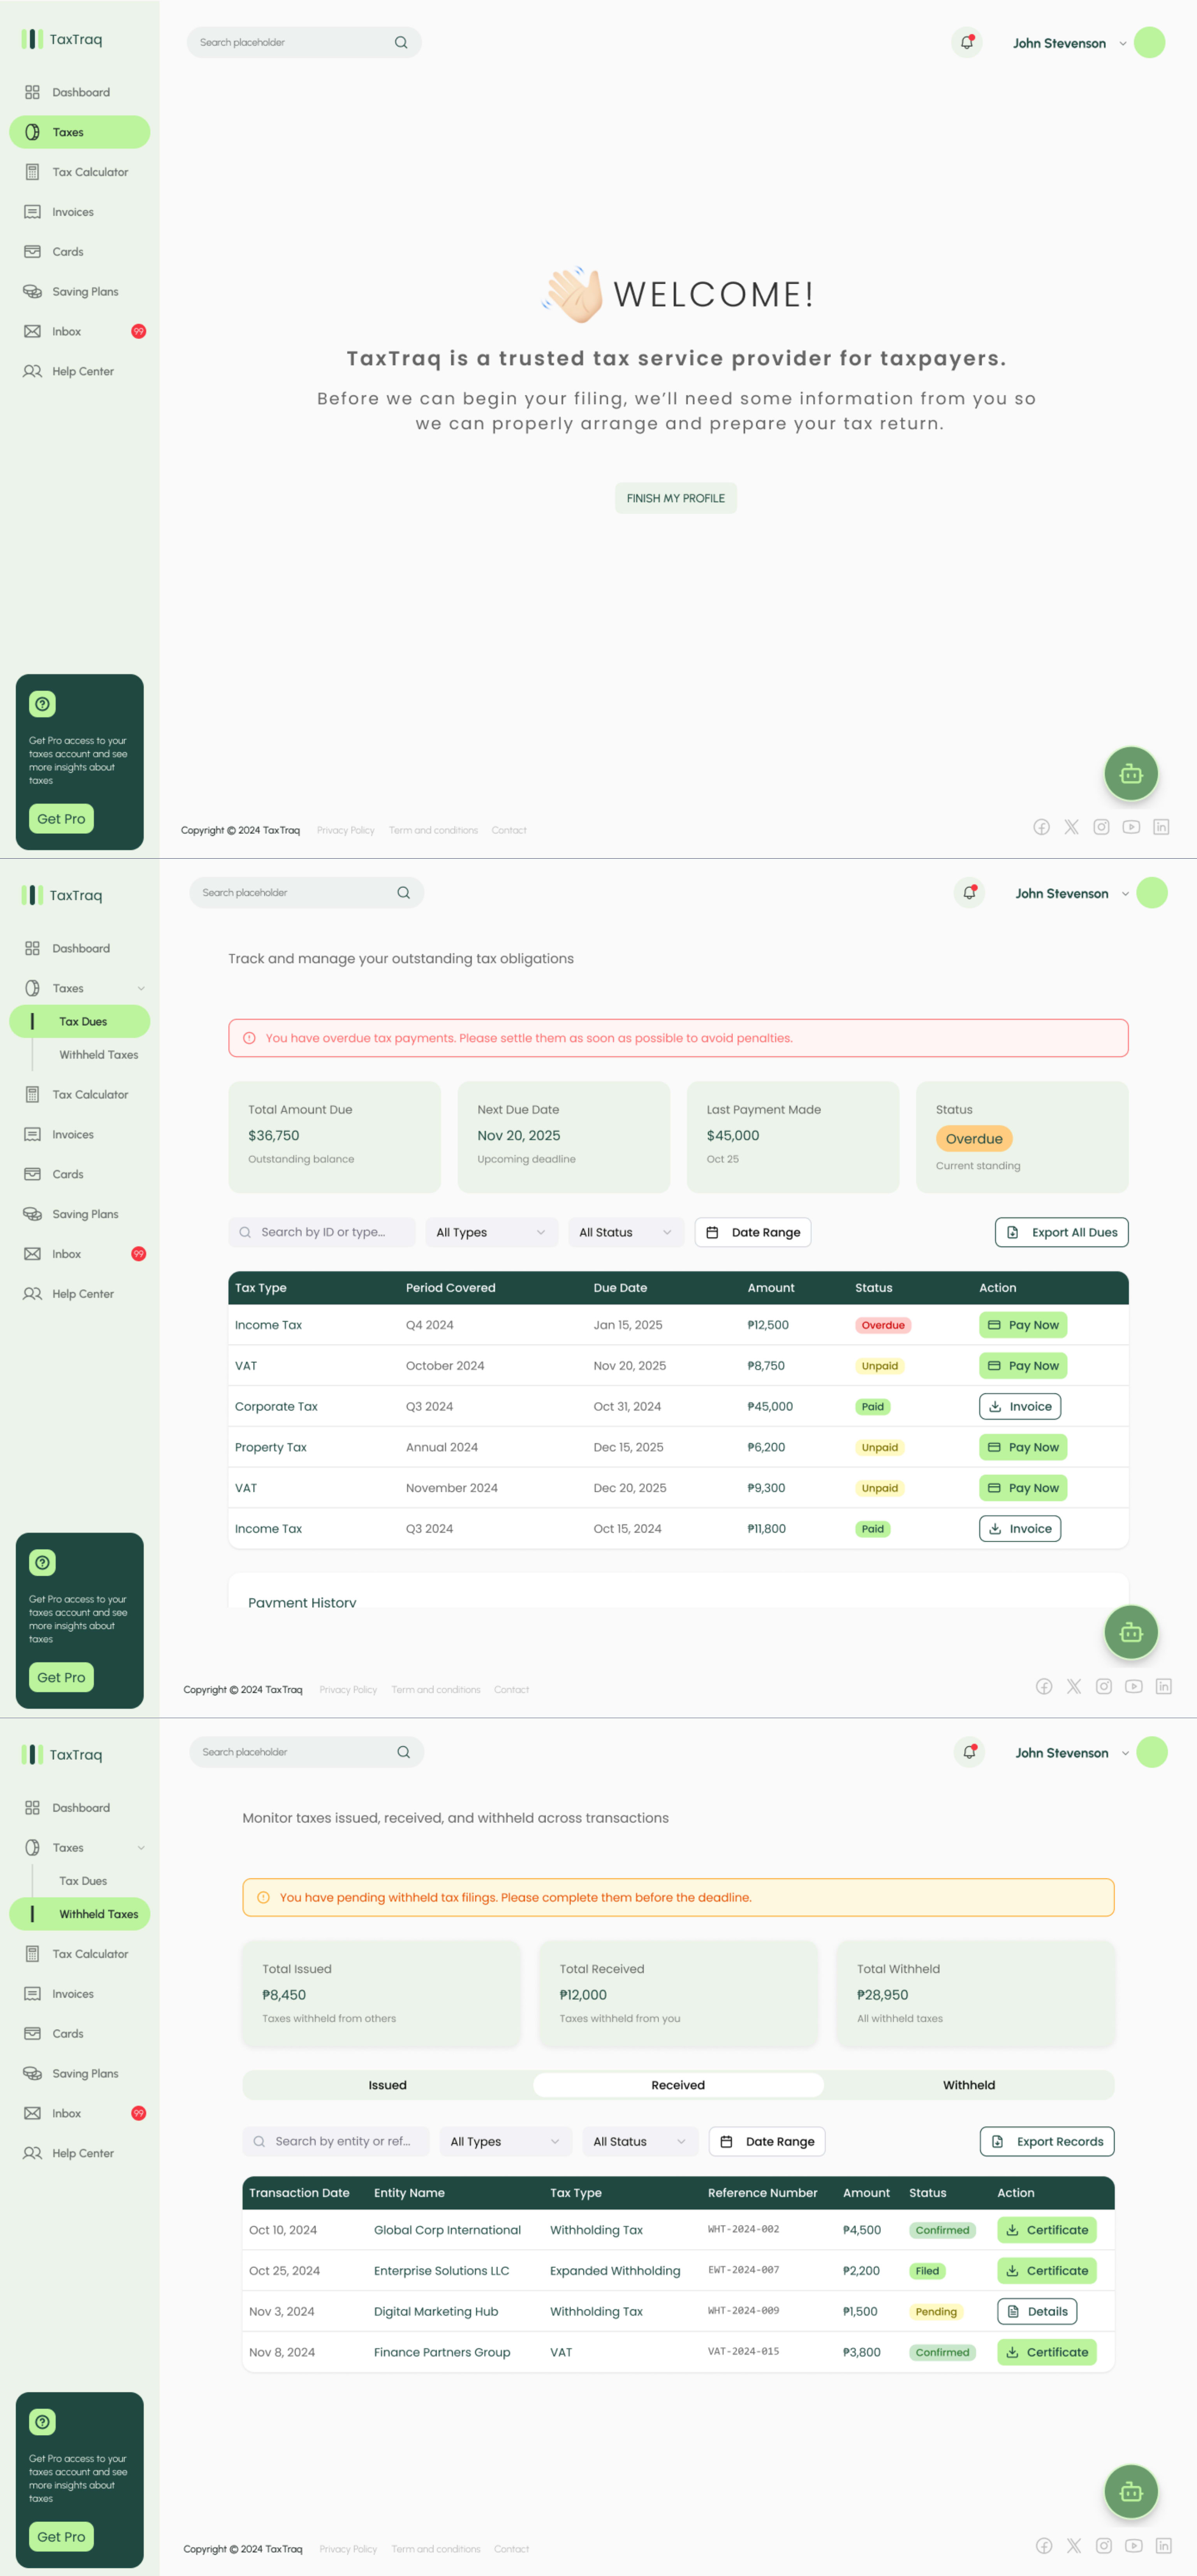
Task: Open Tax Calculator in the welcome screen sidebar
Action: click(x=80, y=172)
